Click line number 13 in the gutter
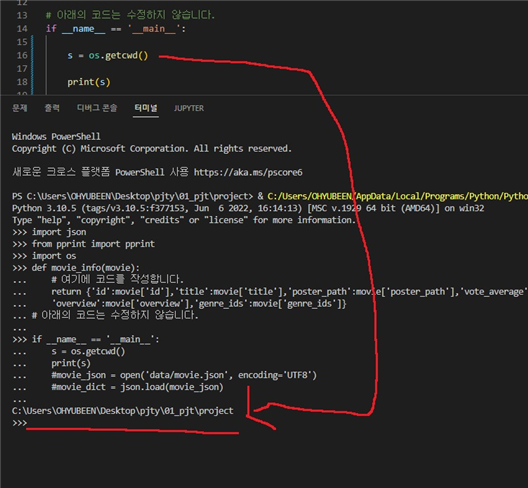528x488 pixels. (22, 15)
